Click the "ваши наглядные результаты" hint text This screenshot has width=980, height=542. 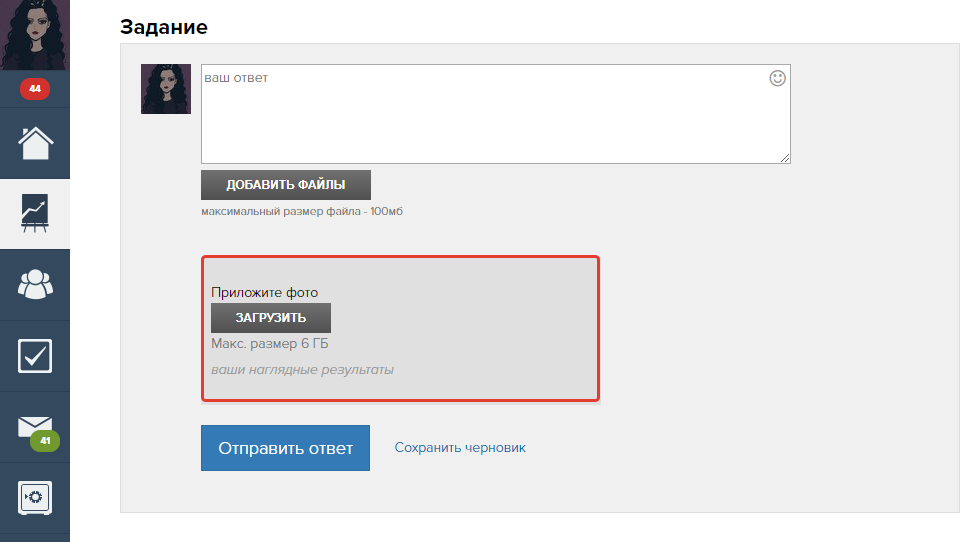(x=302, y=370)
